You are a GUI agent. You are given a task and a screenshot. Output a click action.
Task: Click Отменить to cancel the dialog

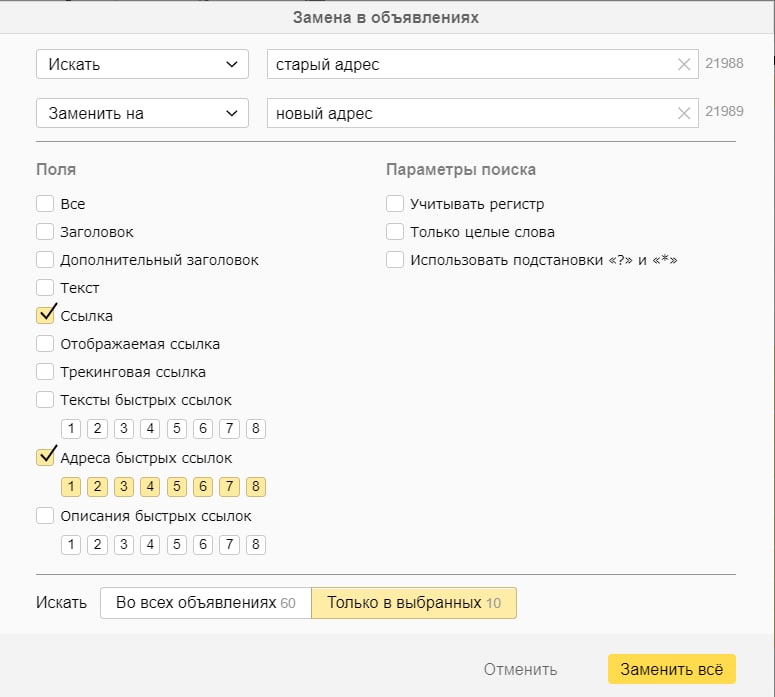(520, 669)
